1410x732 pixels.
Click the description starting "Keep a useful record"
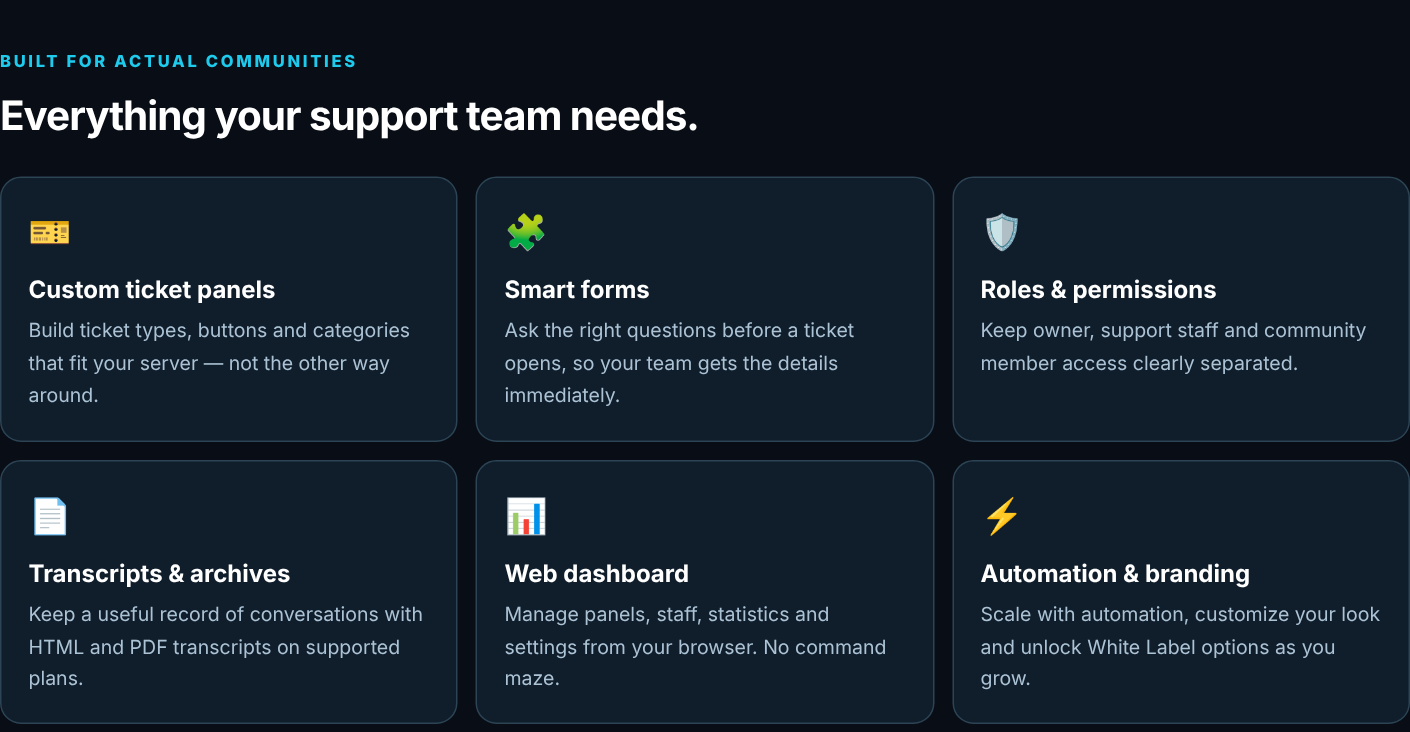[x=226, y=647]
